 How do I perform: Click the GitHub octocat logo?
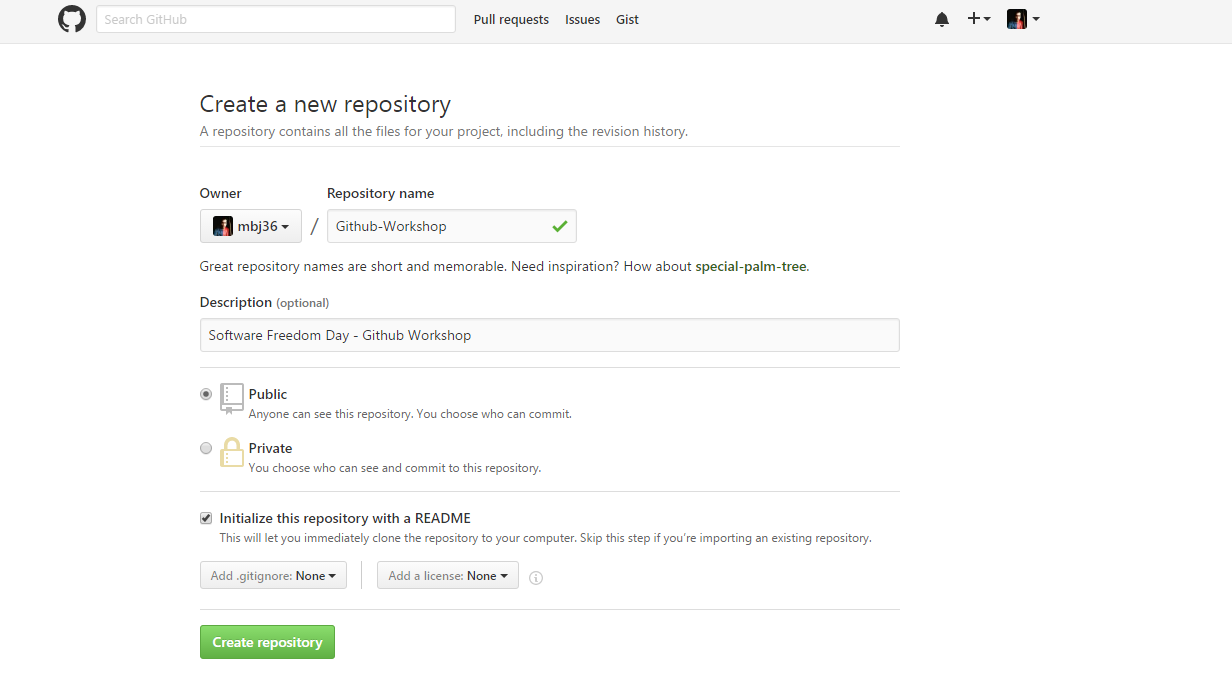coord(72,19)
